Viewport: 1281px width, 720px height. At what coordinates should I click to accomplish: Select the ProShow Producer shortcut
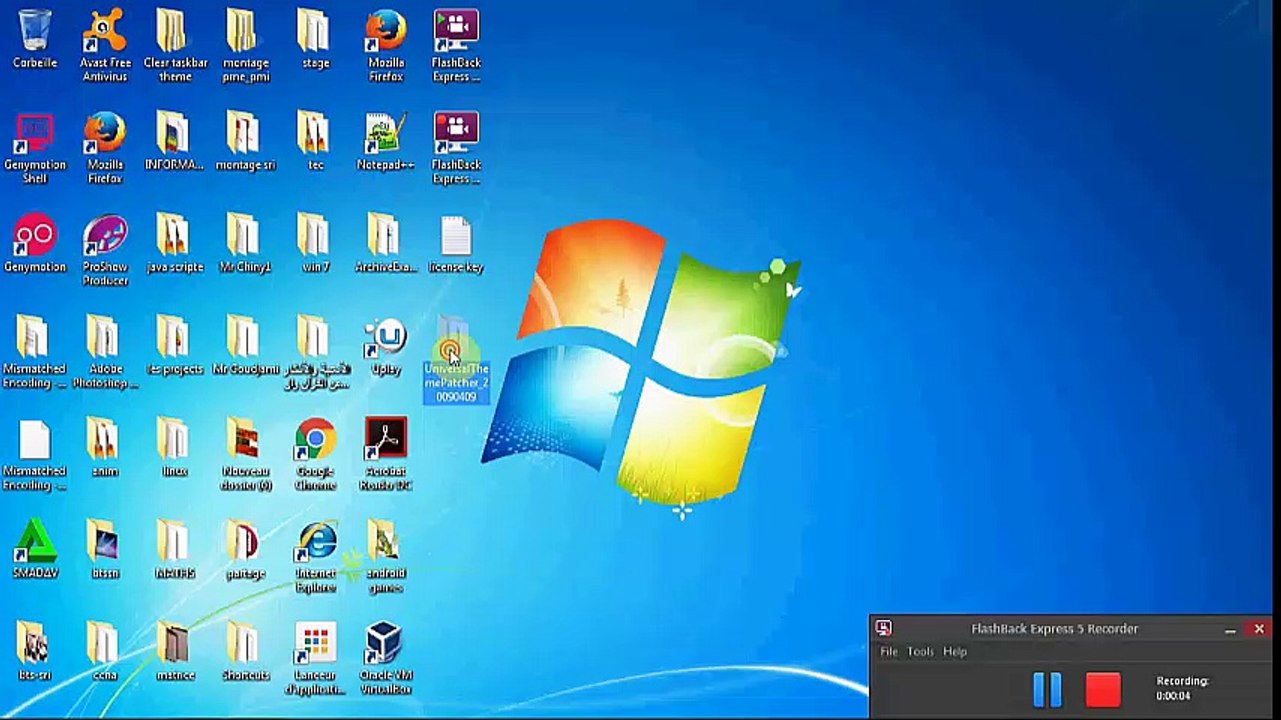click(105, 249)
